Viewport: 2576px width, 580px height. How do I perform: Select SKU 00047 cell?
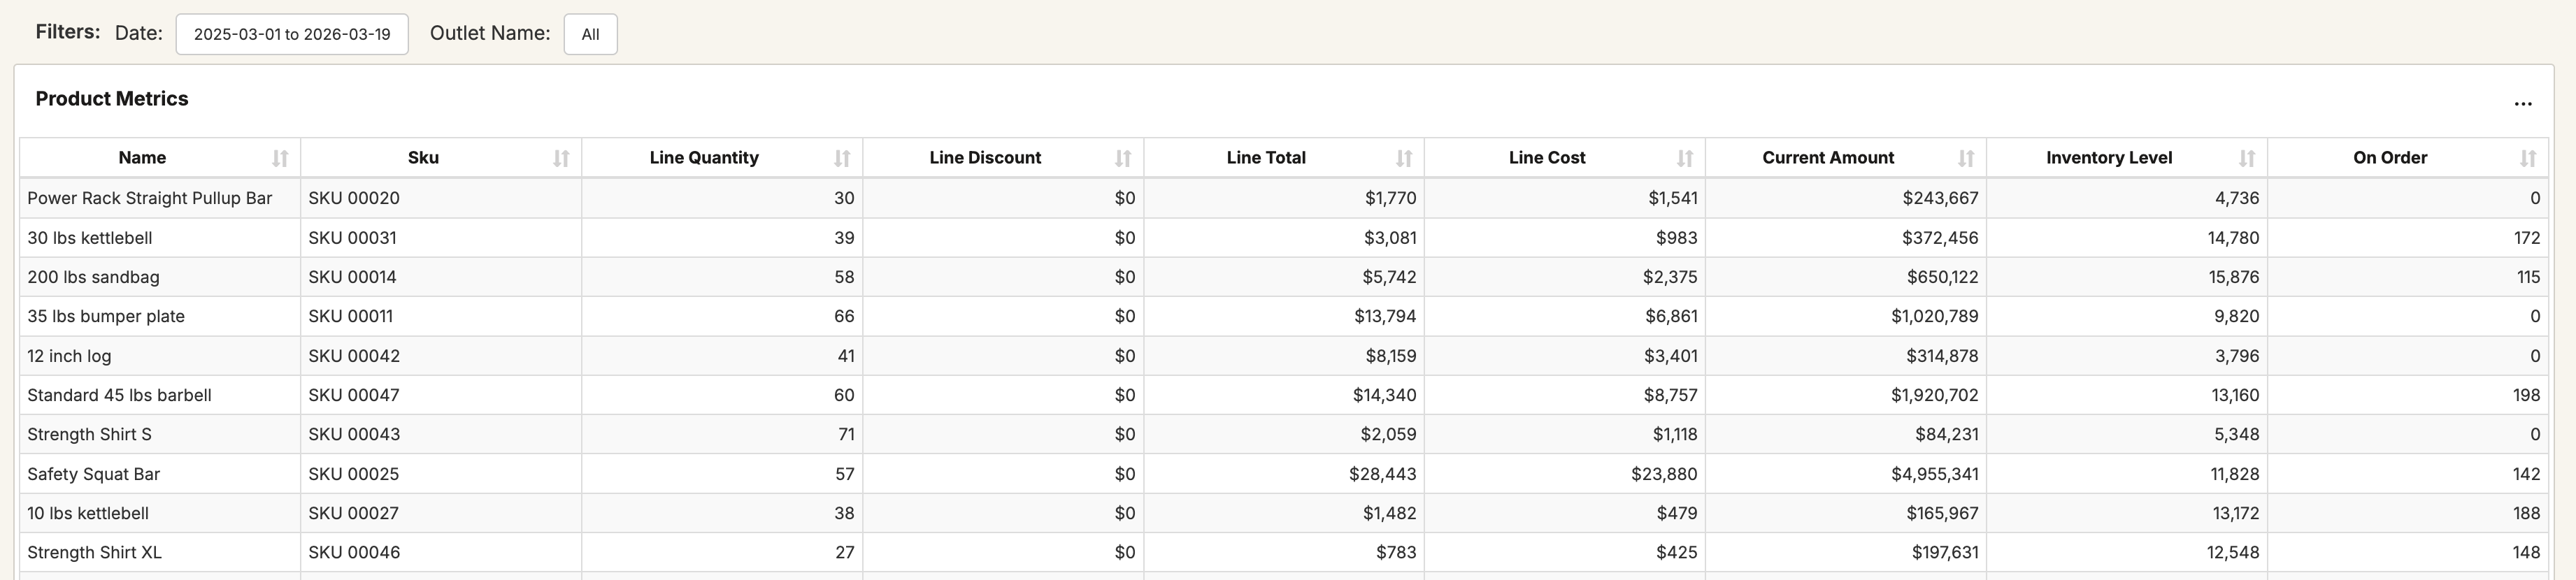point(354,395)
